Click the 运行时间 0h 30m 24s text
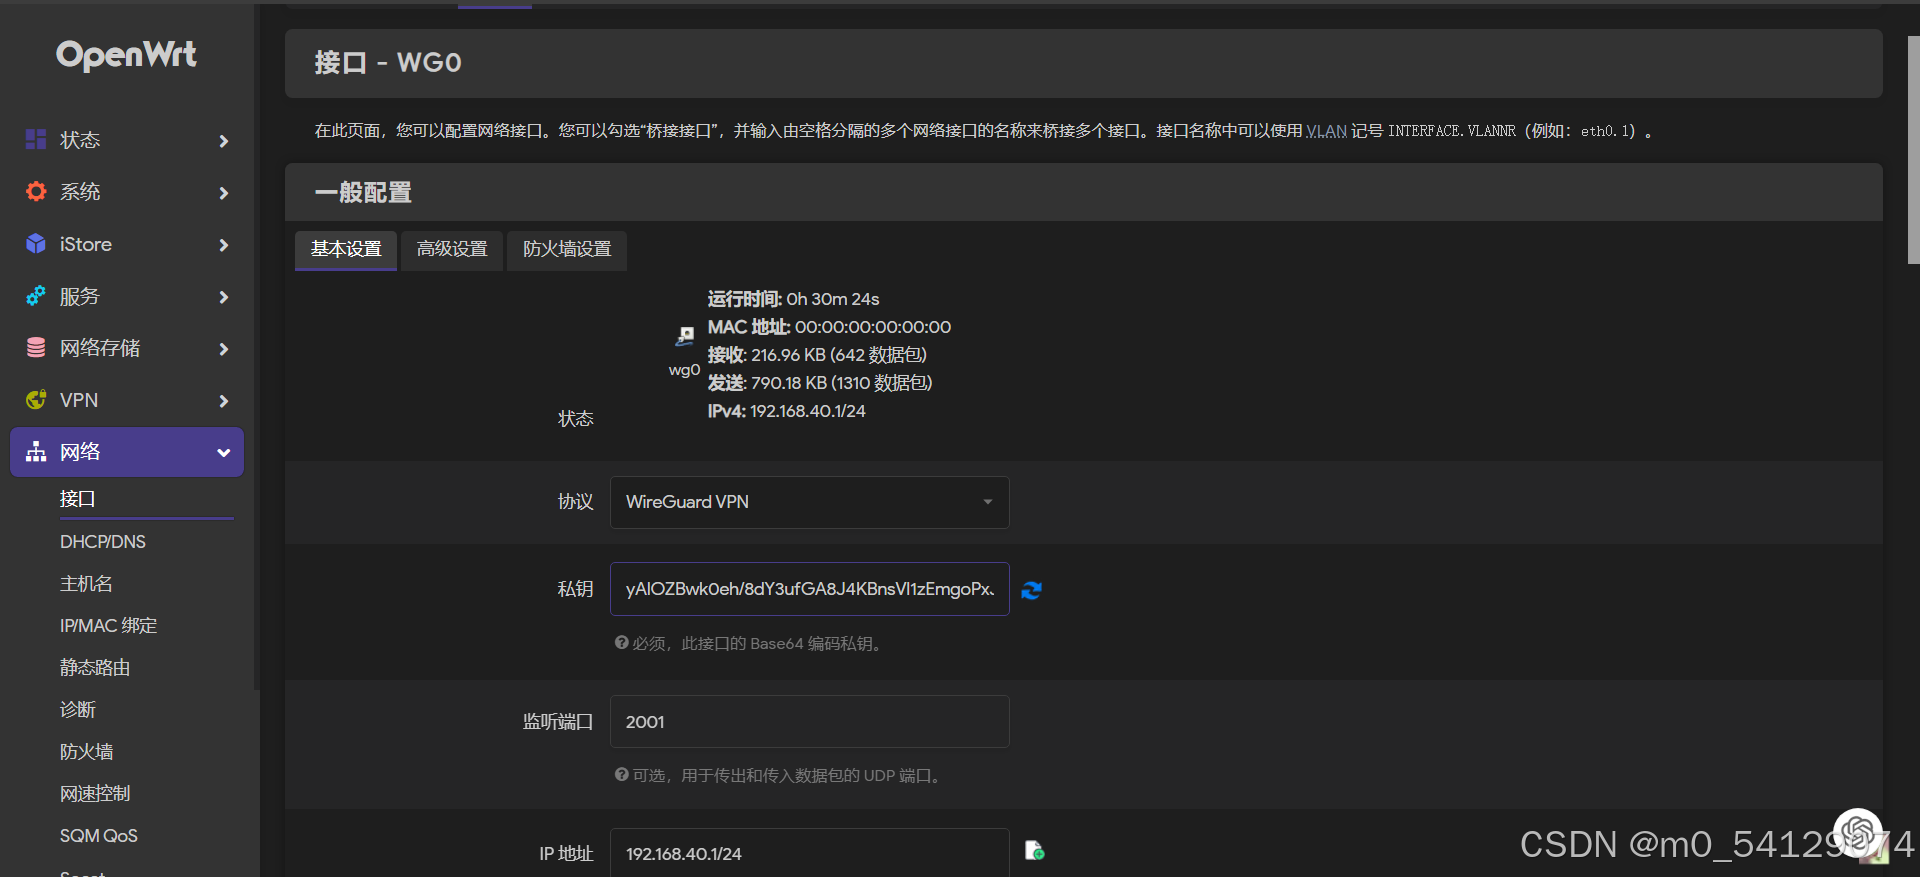Screen dimensions: 1920x877 point(793,299)
